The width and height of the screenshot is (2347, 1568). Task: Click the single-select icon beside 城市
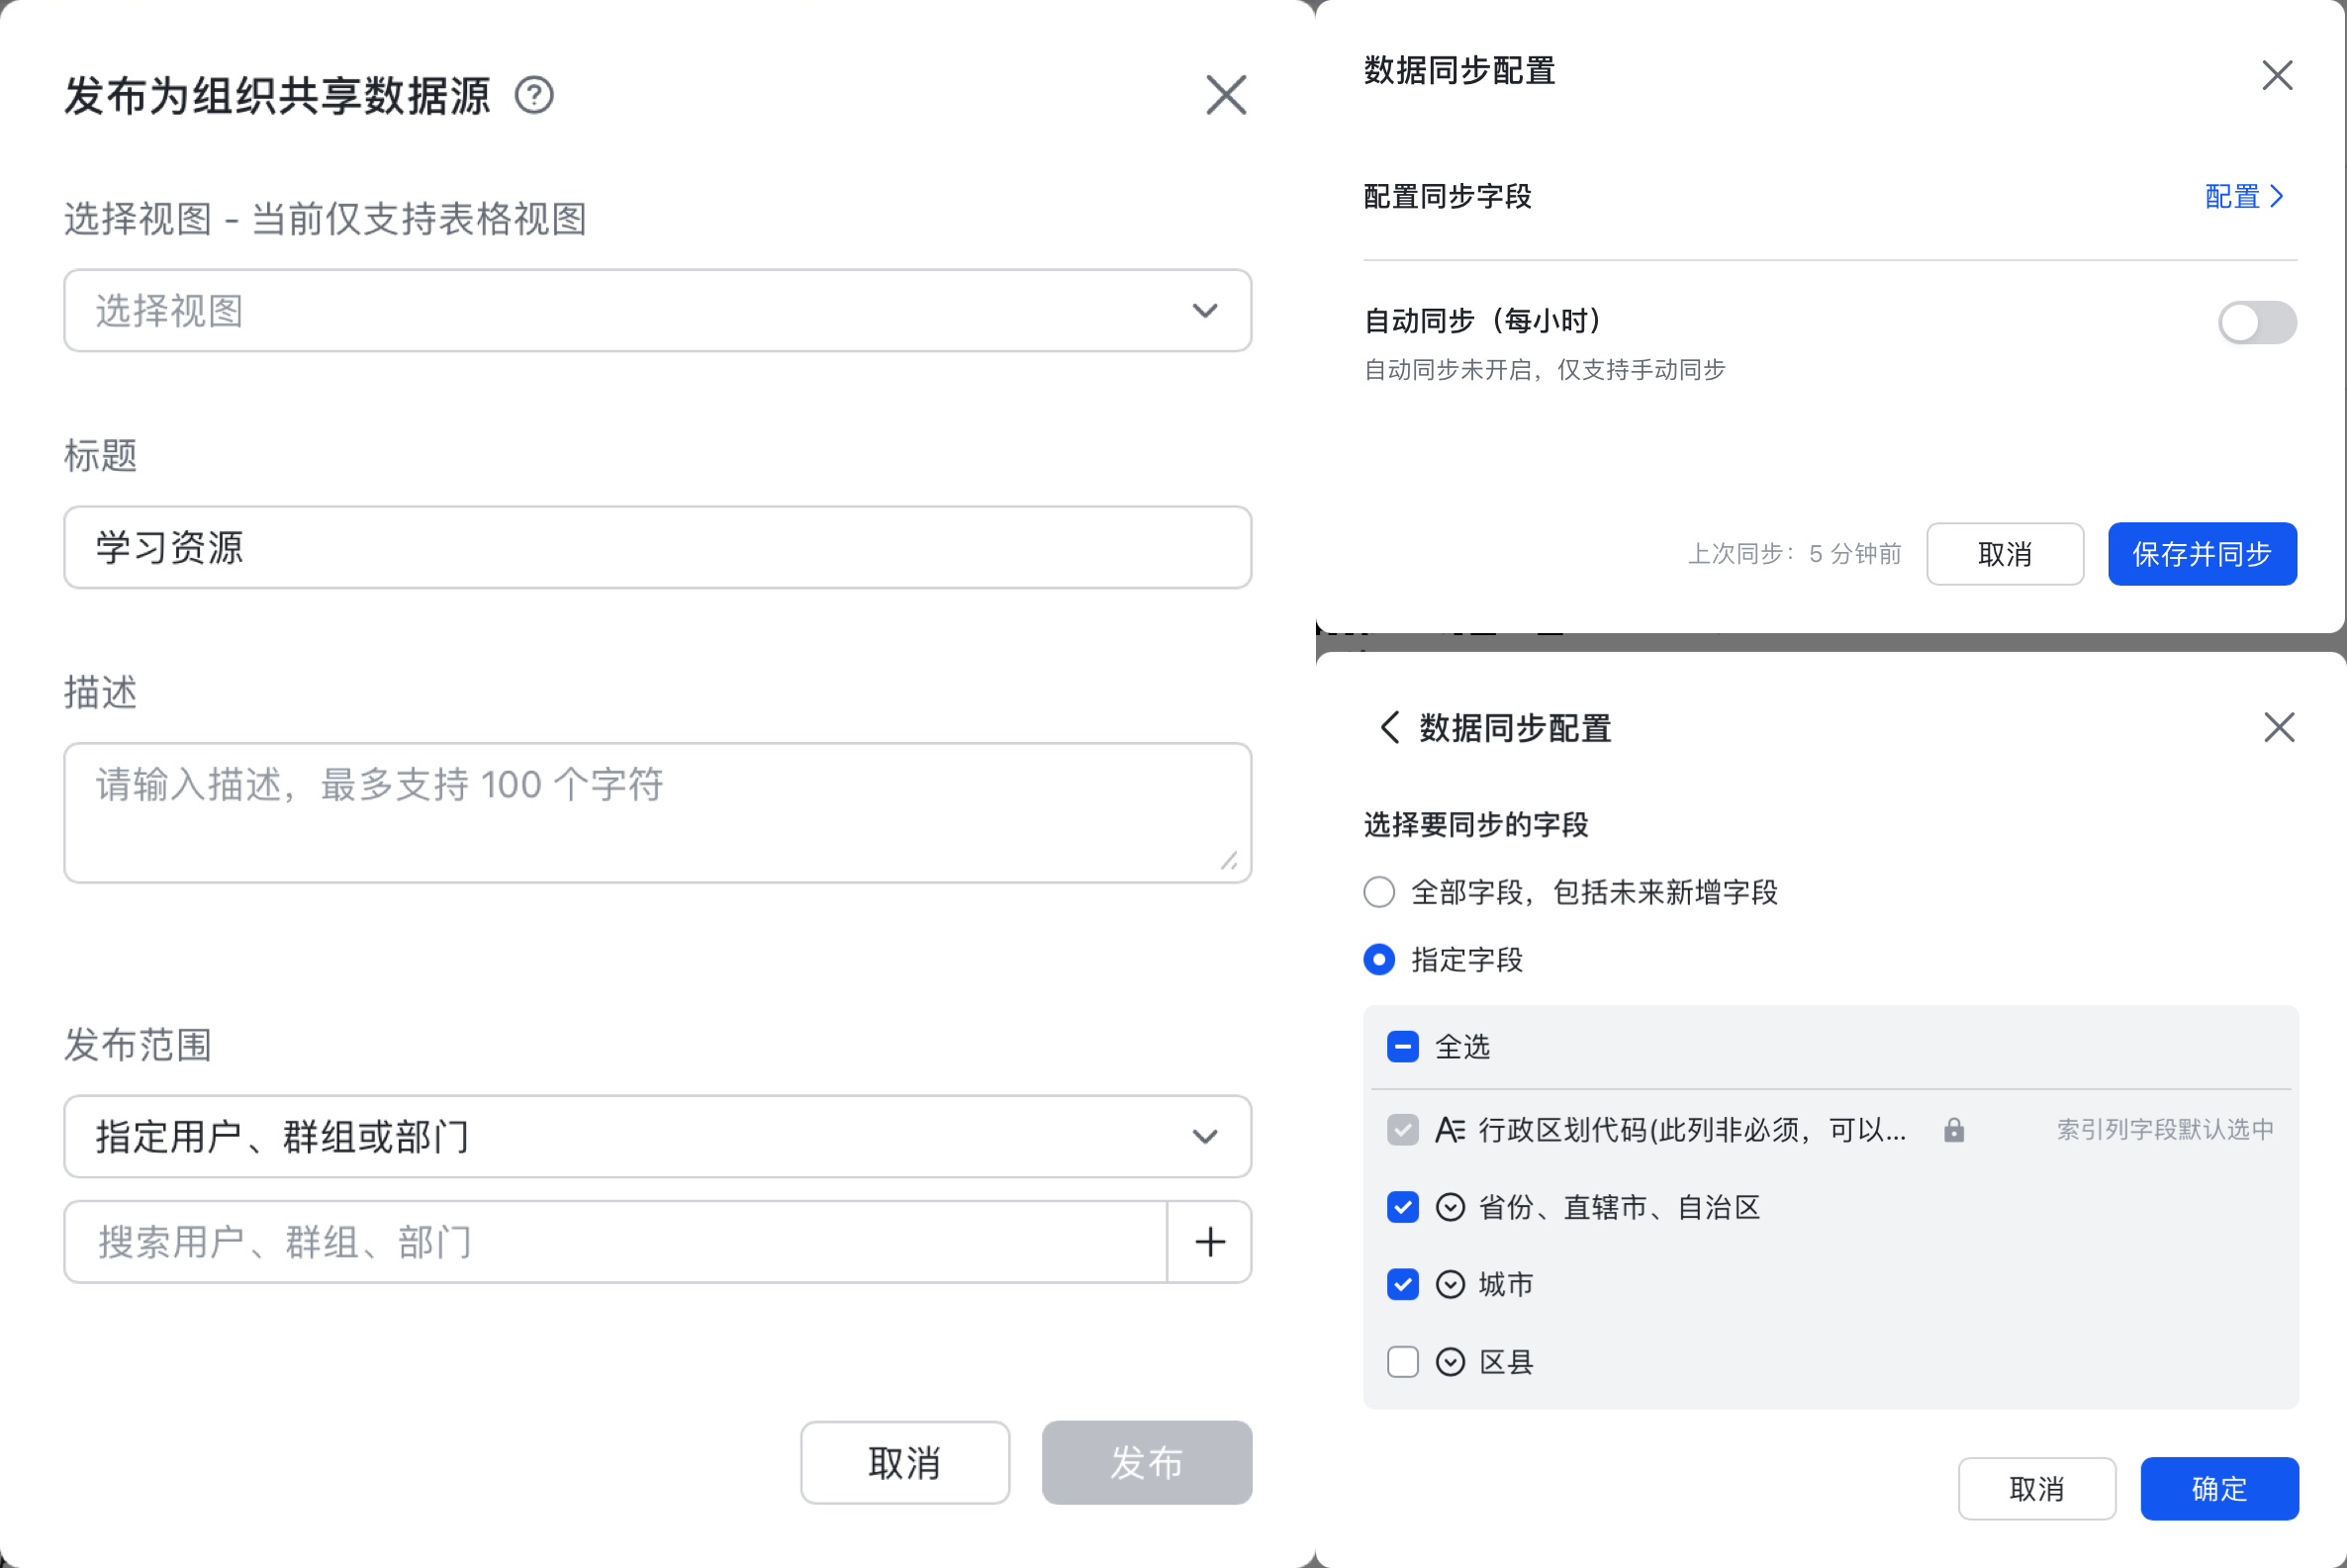[x=1450, y=1284]
